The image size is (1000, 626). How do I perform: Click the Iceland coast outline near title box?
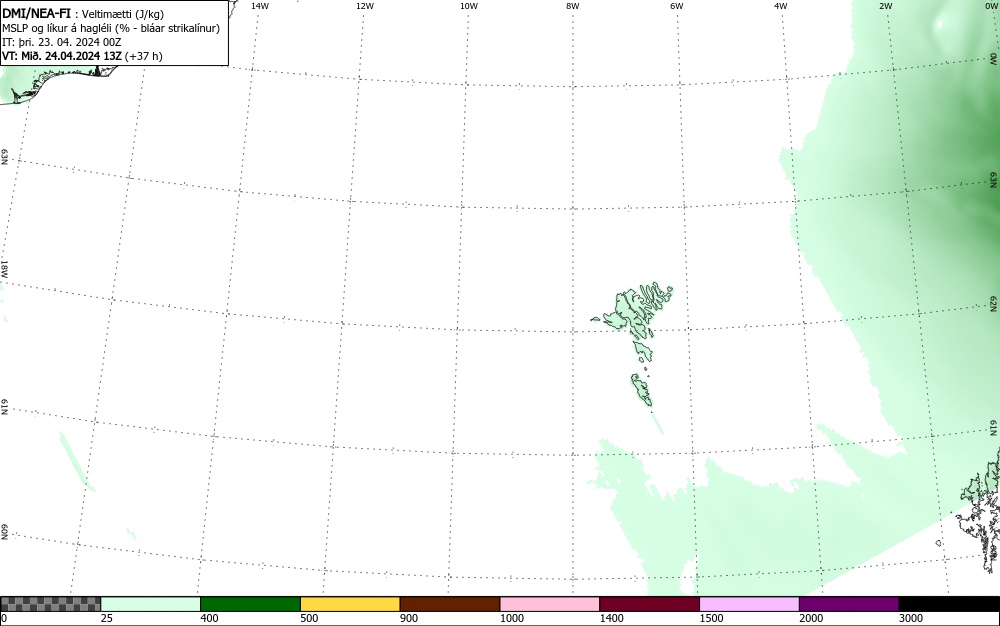click(57, 83)
